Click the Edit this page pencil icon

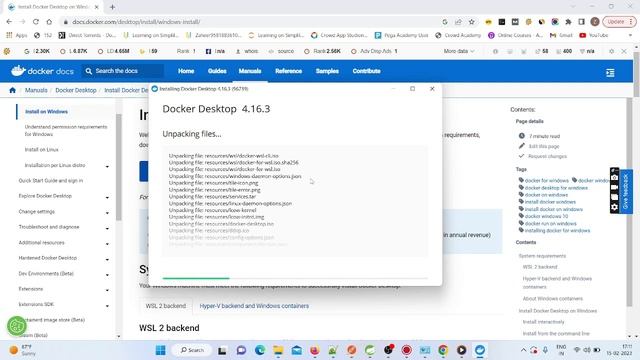coord(522,146)
